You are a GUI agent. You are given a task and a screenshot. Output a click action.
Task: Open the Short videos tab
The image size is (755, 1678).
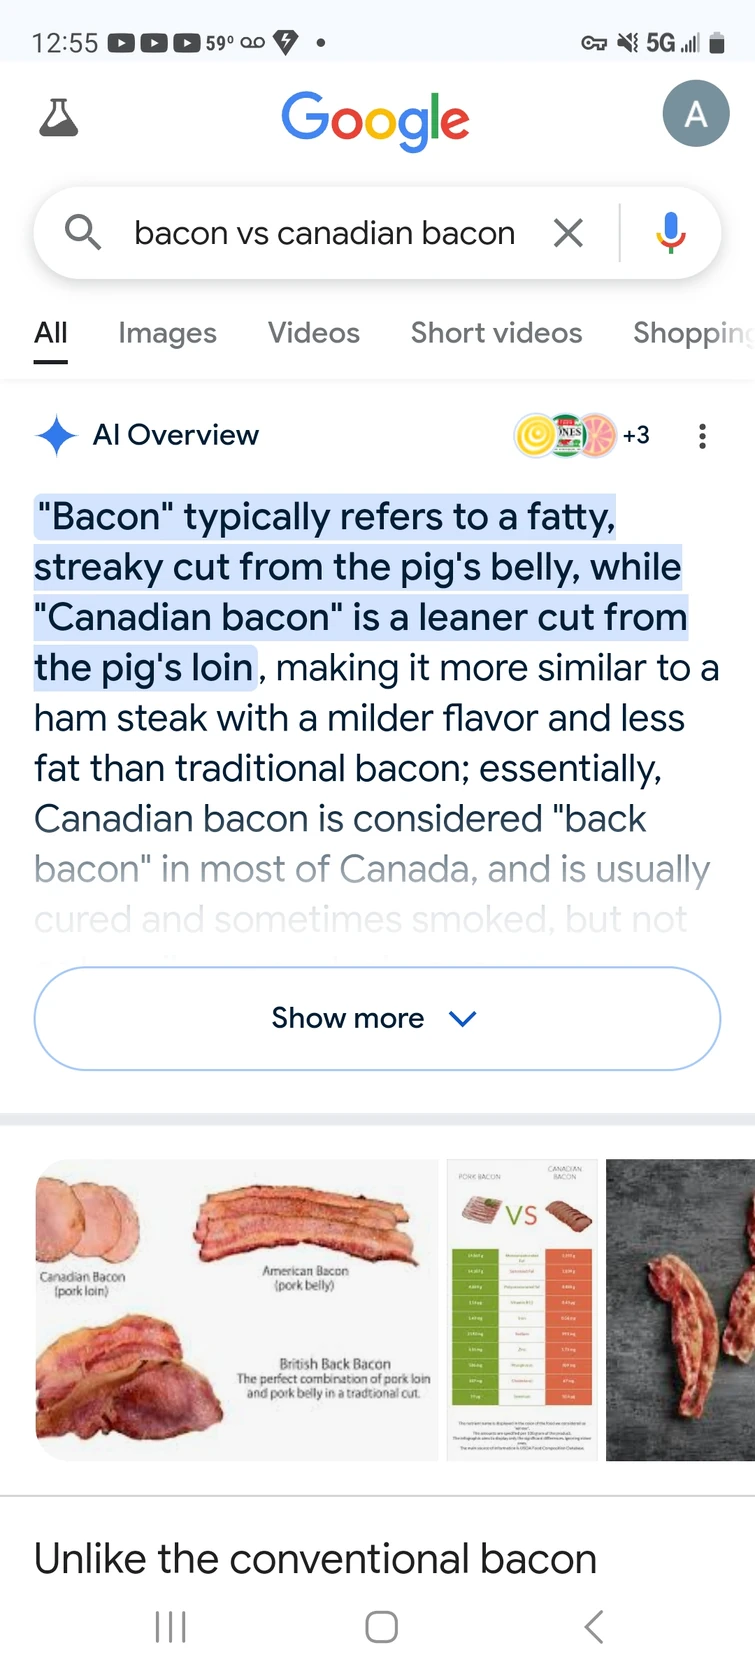496,333
